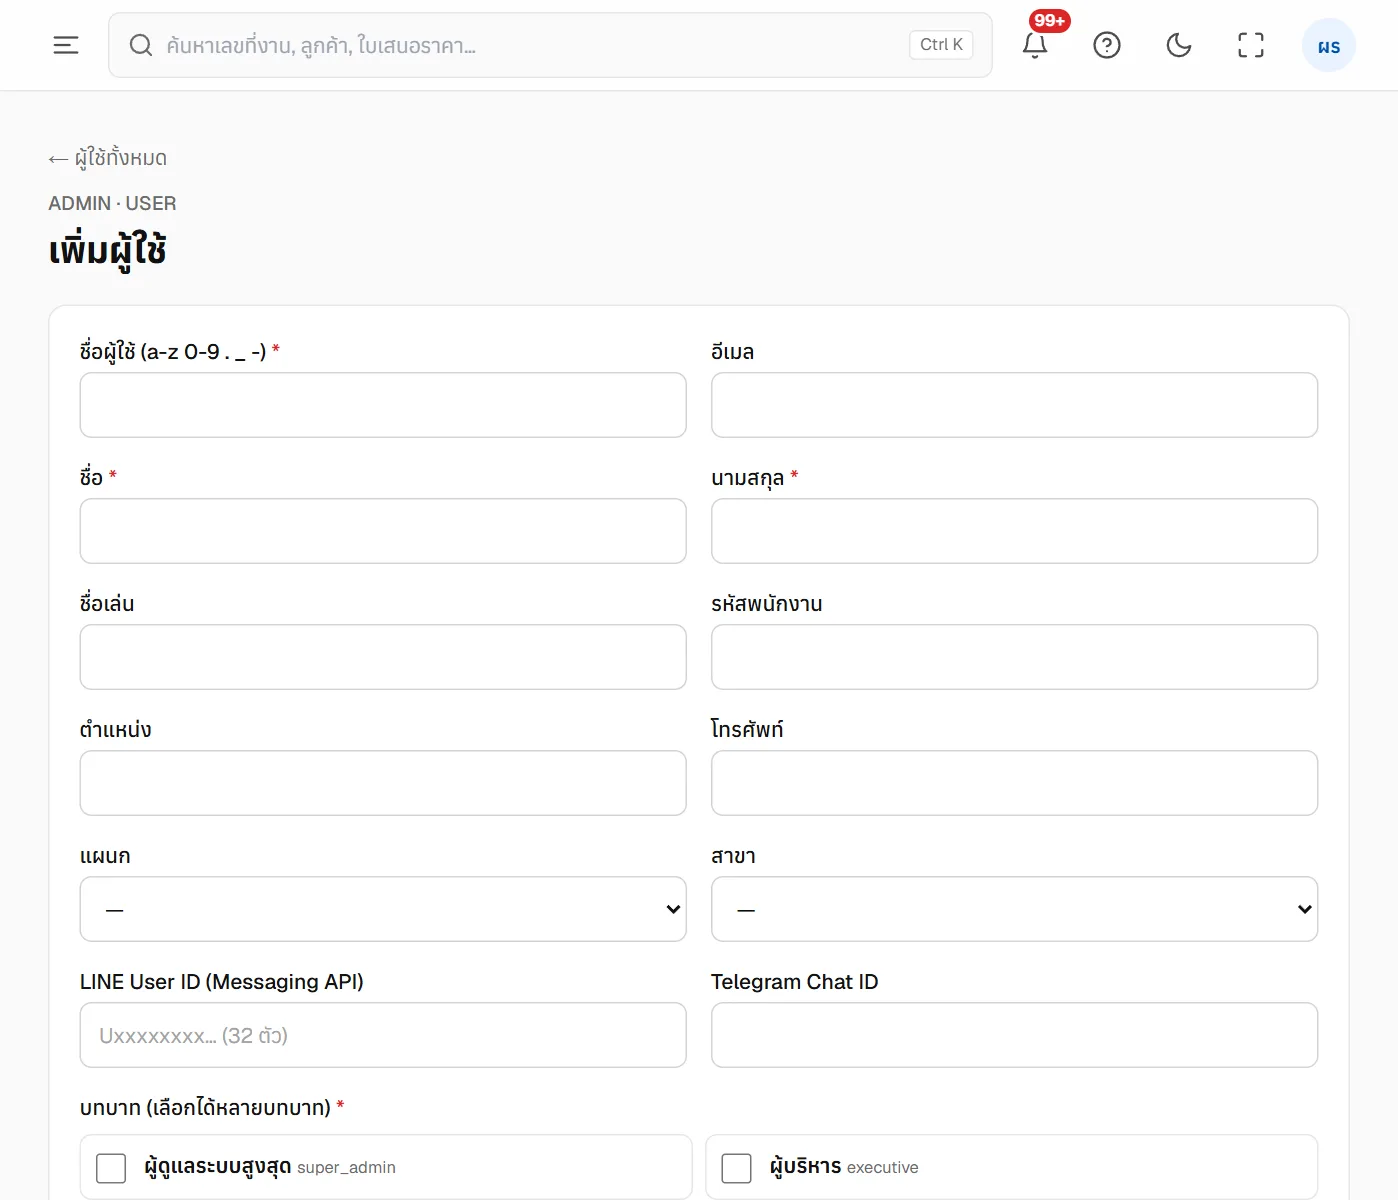This screenshot has width=1398, height=1200.
Task: Focus the top search bar
Action: (550, 45)
